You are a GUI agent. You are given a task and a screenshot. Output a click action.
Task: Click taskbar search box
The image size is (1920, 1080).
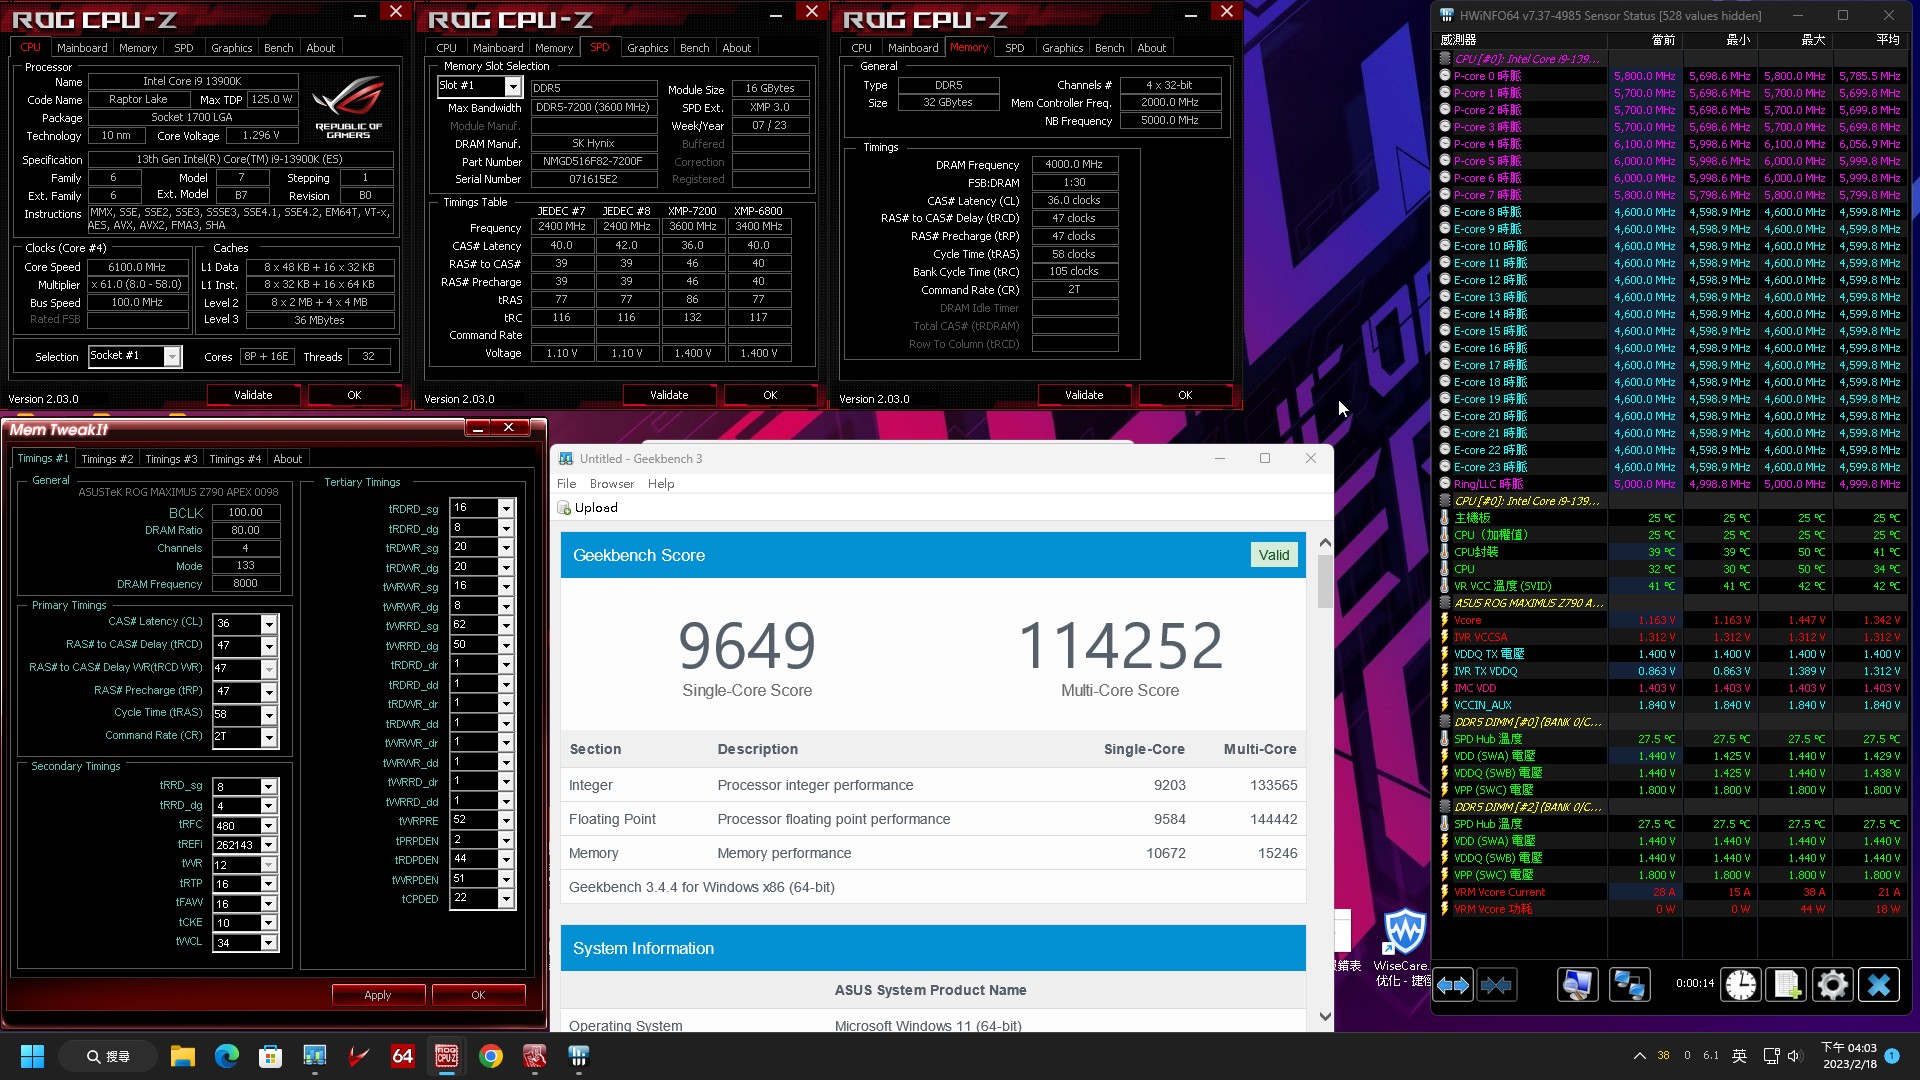tap(108, 1056)
